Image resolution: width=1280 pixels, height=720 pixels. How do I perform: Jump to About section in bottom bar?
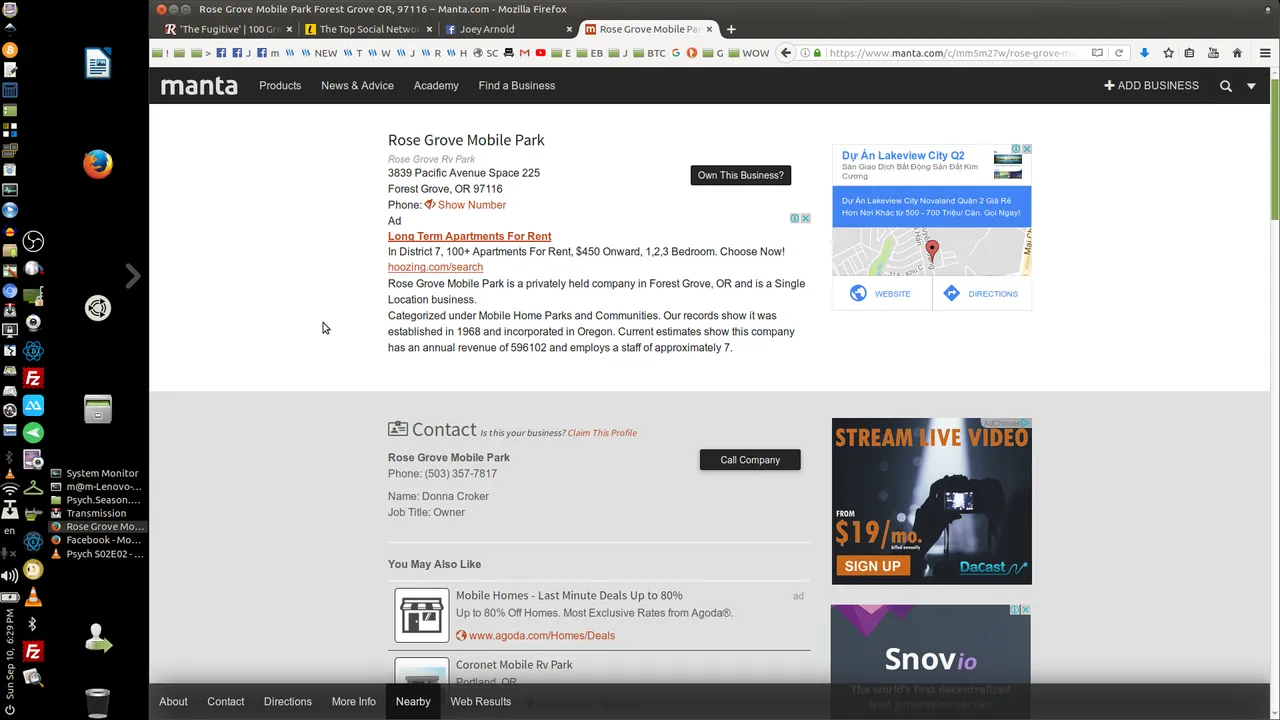173,702
